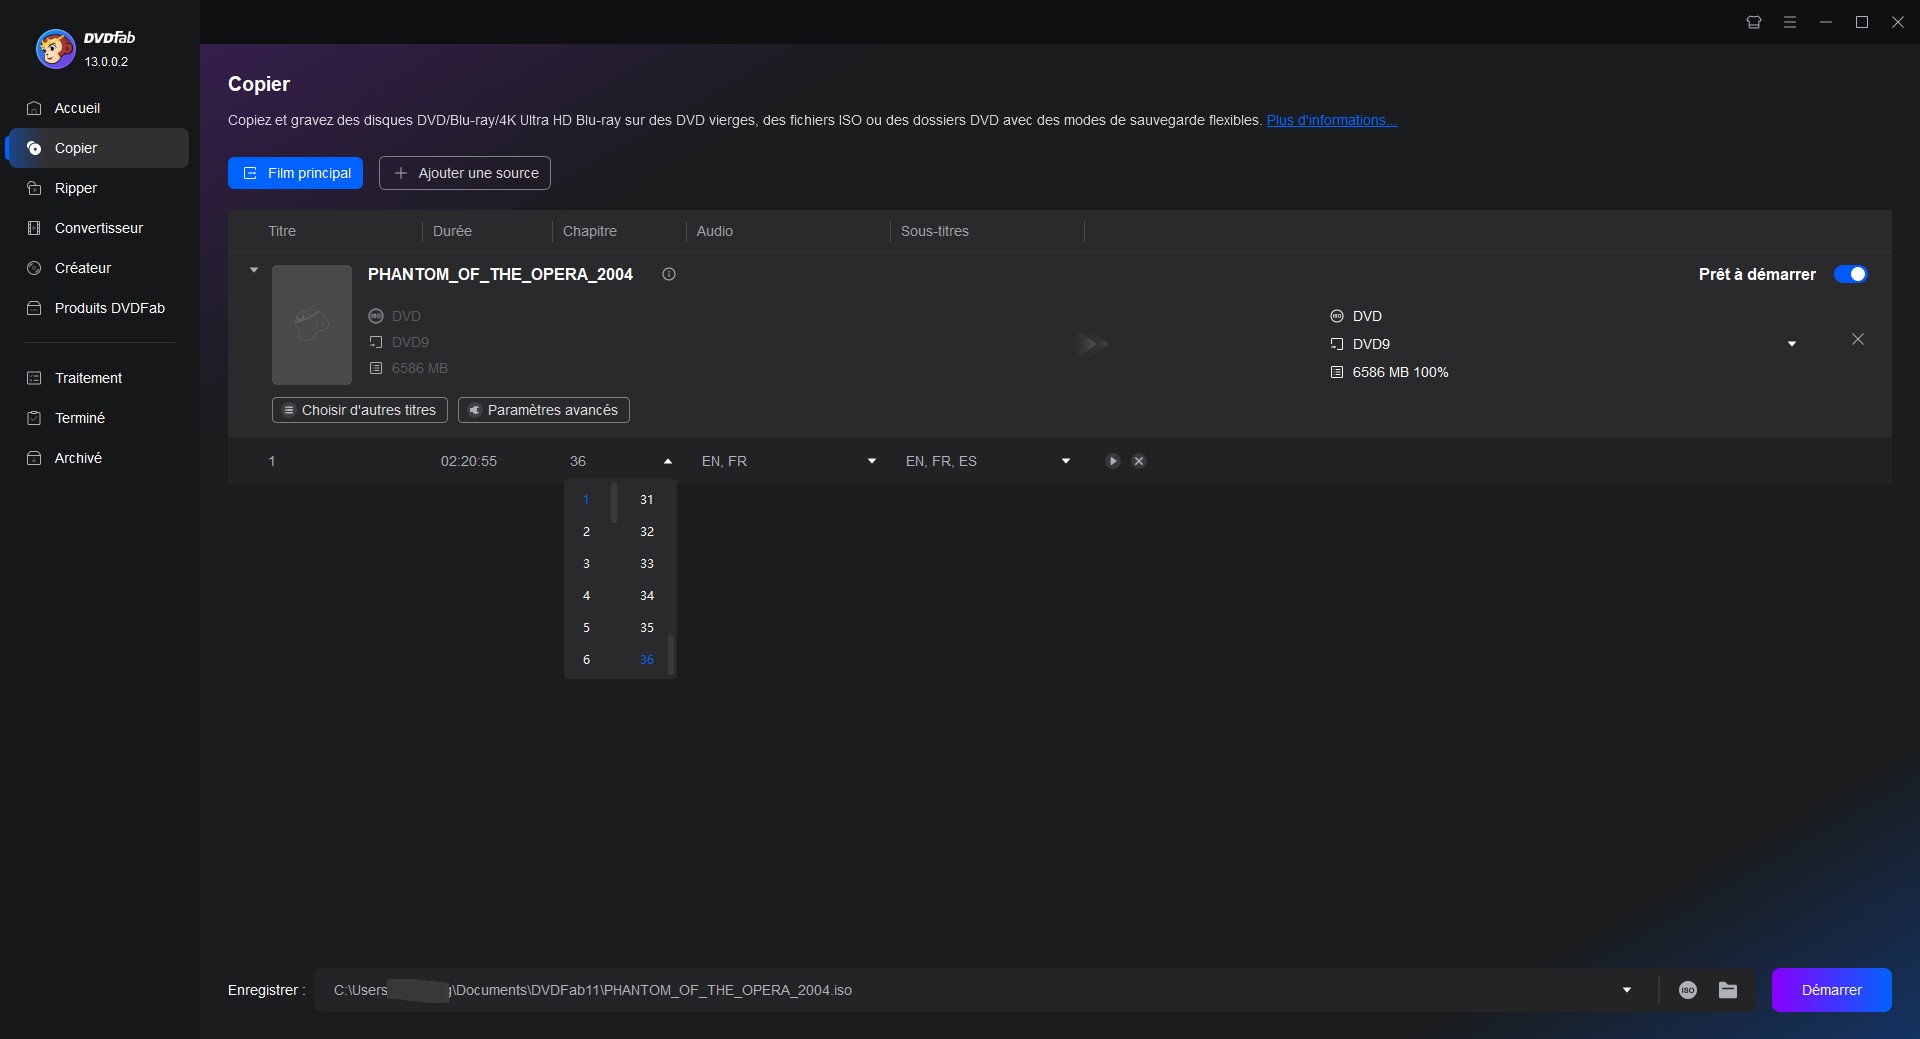Click Ajouter une source button
This screenshot has height=1039, width=1920.
pyautogui.click(x=465, y=173)
